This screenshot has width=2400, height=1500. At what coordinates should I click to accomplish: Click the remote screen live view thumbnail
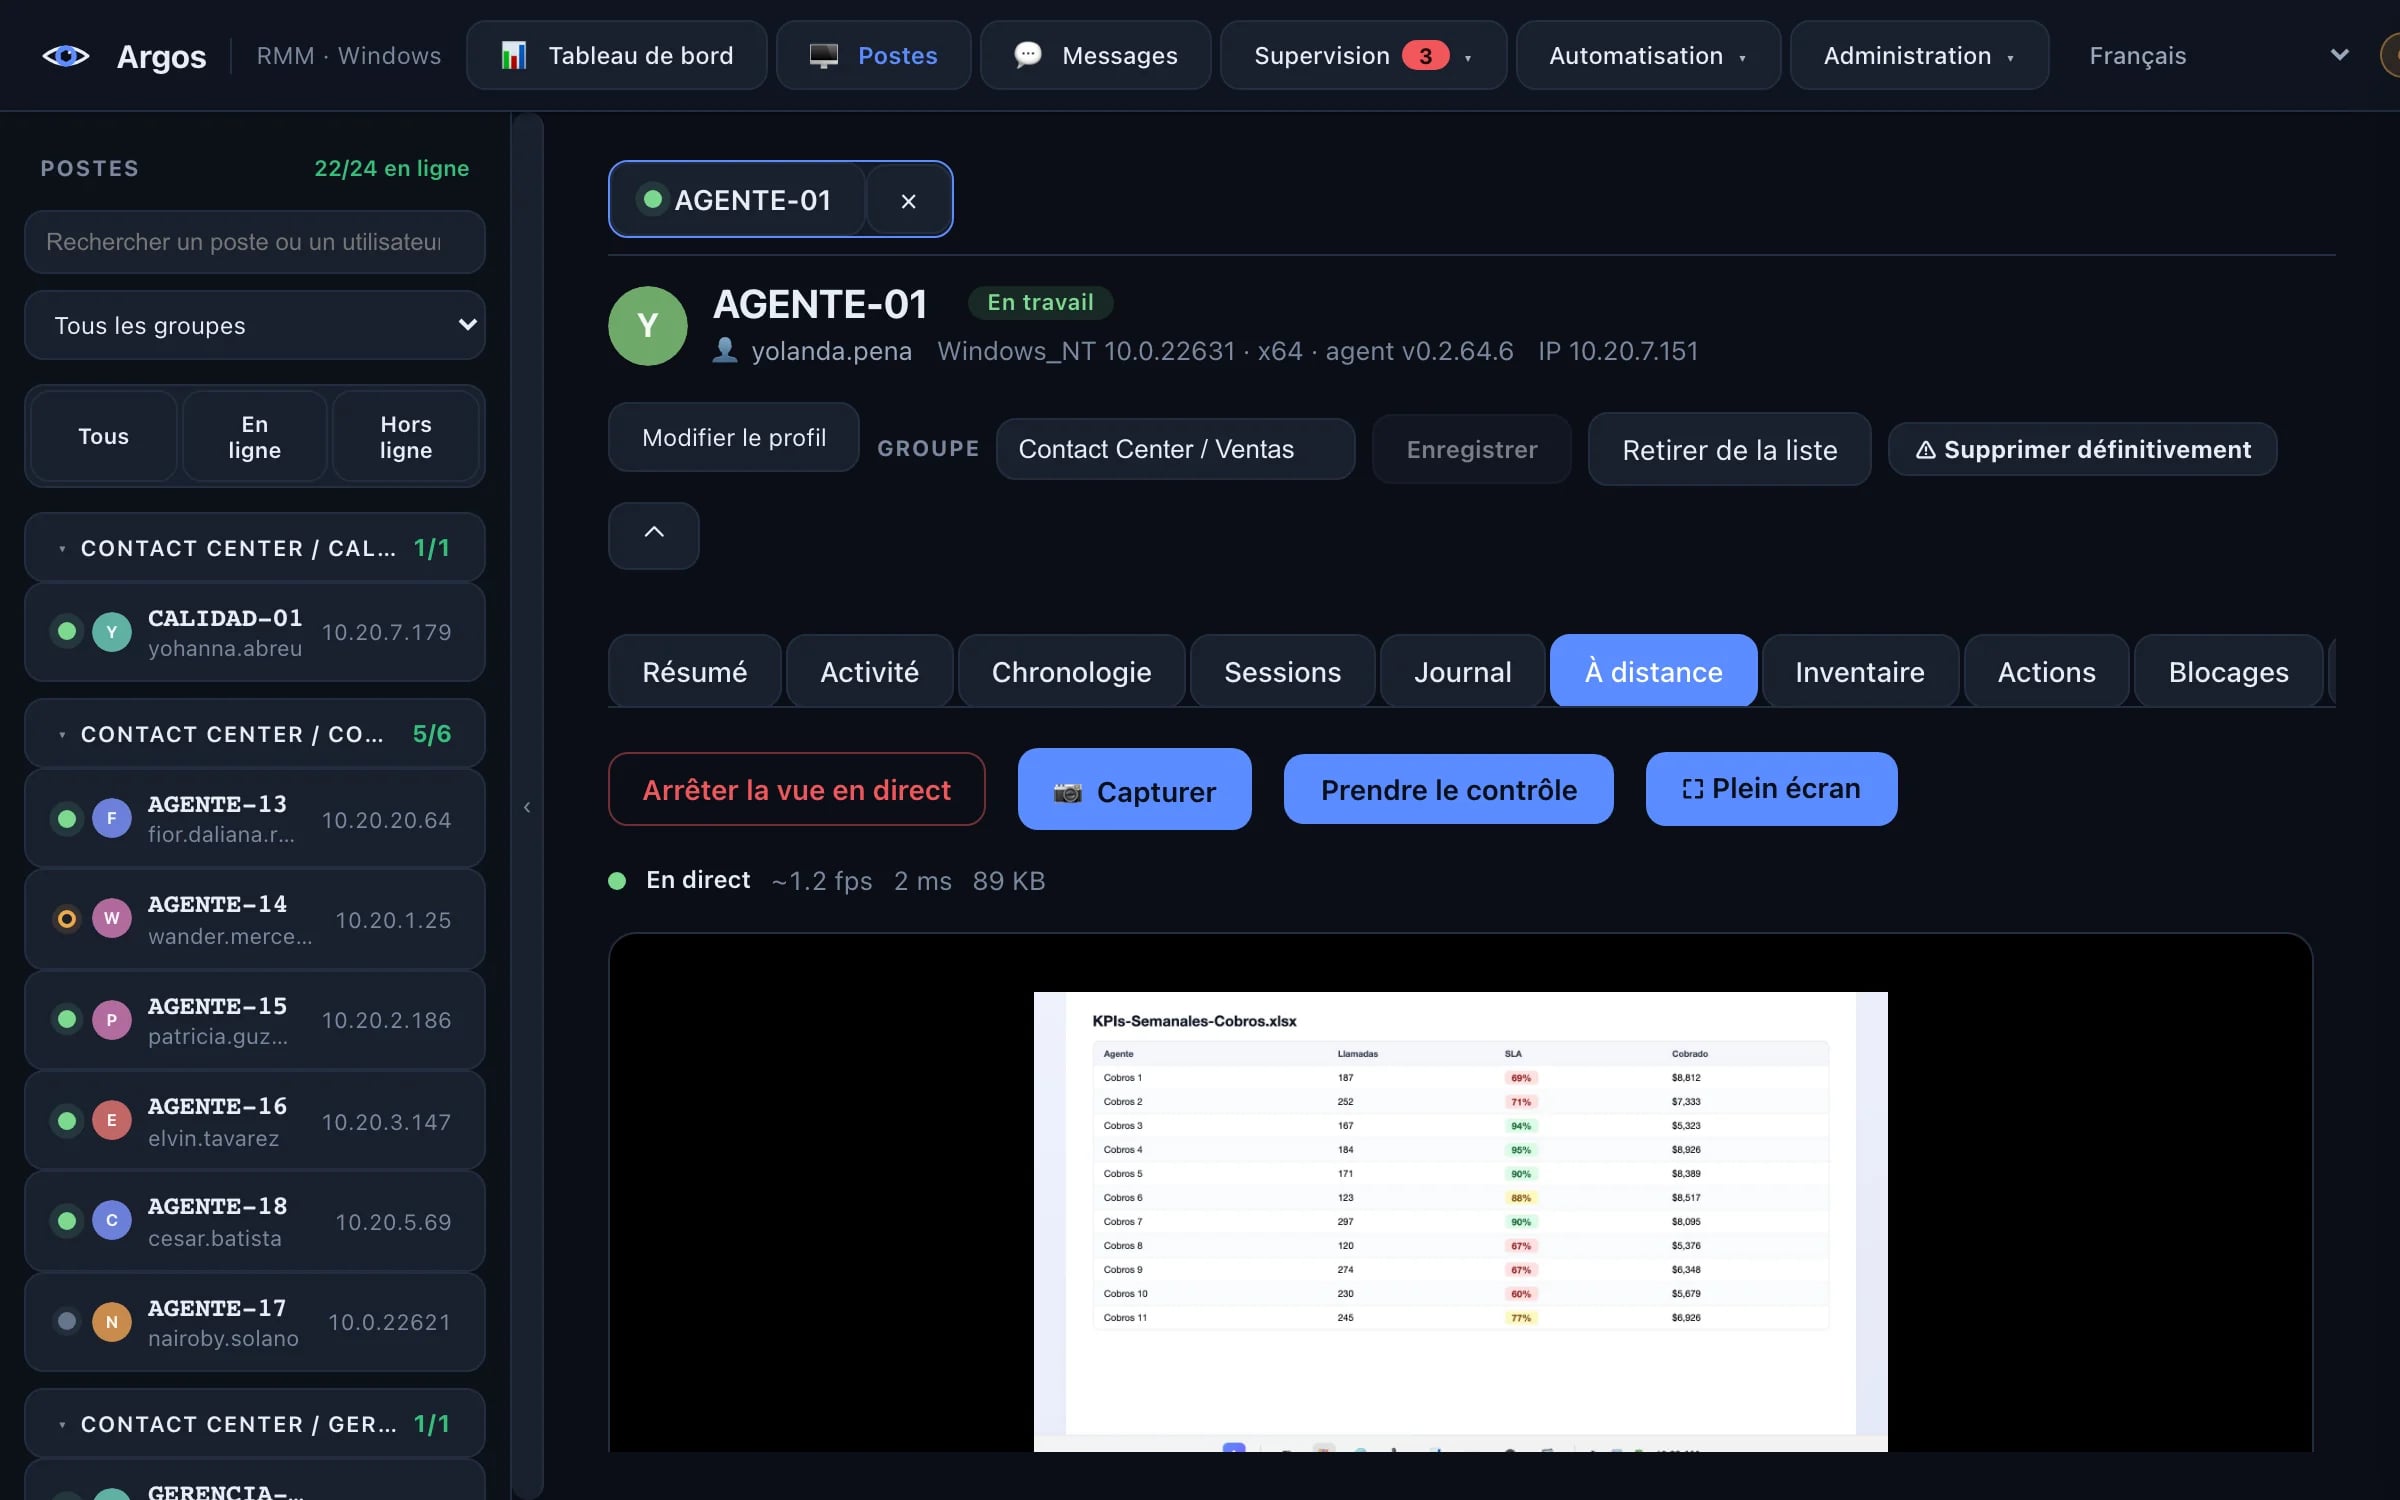coord(1460,1221)
